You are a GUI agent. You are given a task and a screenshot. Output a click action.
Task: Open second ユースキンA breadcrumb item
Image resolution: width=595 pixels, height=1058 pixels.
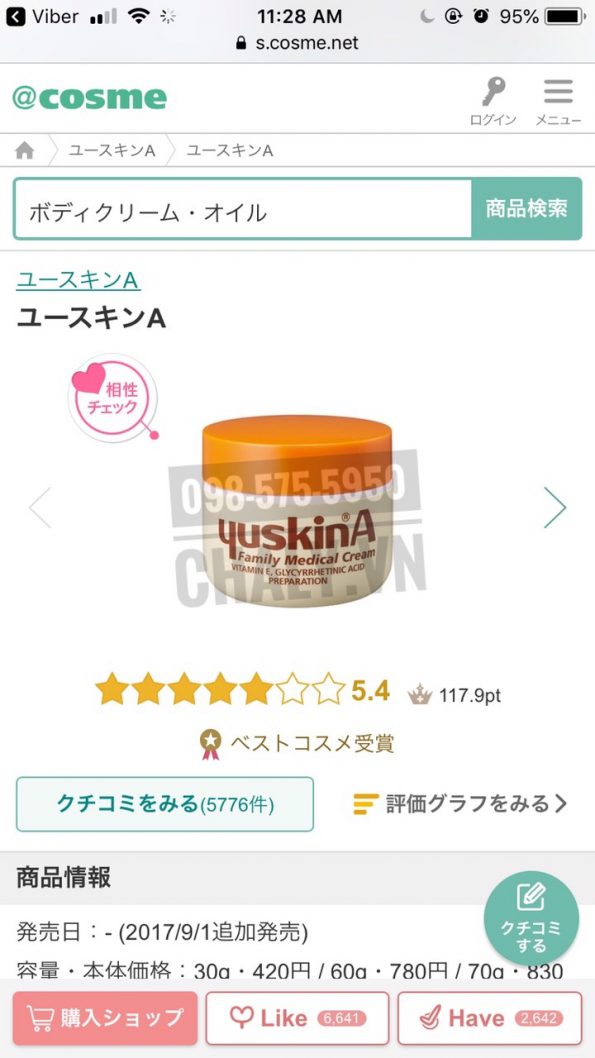pyautogui.click(x=229, y=150)
